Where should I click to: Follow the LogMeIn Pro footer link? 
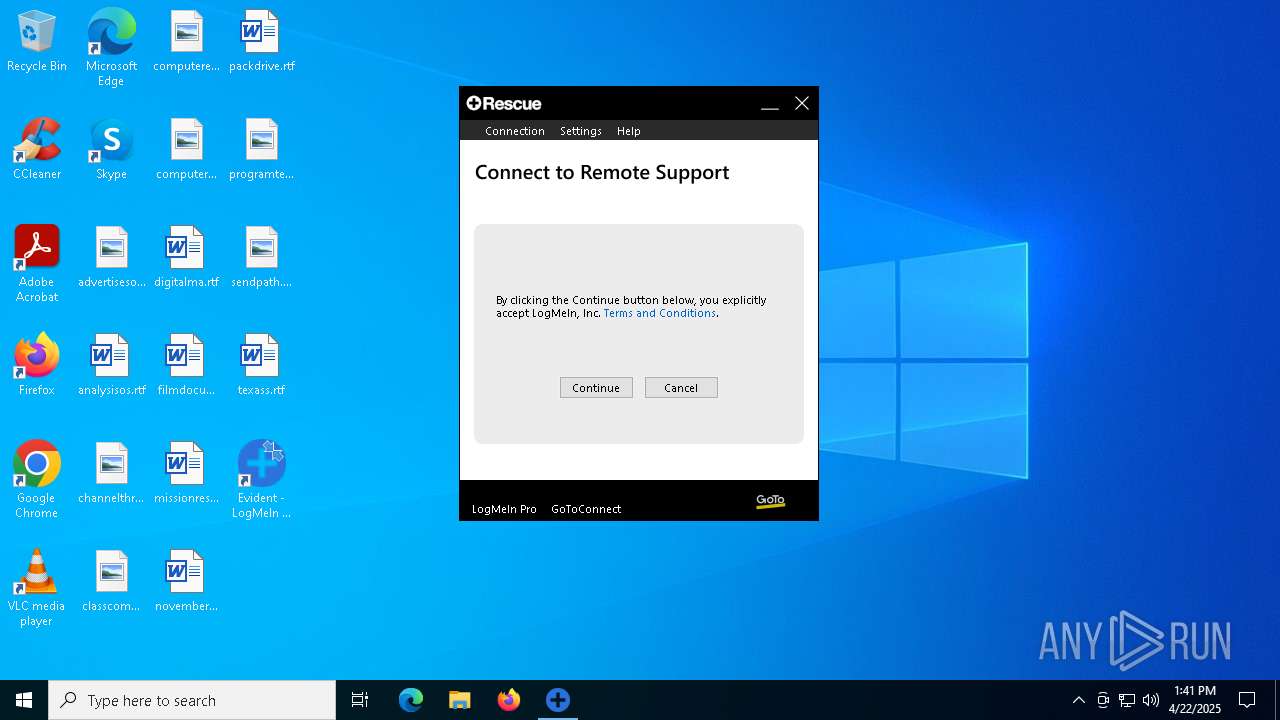pyautogui.click(x=504, y=509)
